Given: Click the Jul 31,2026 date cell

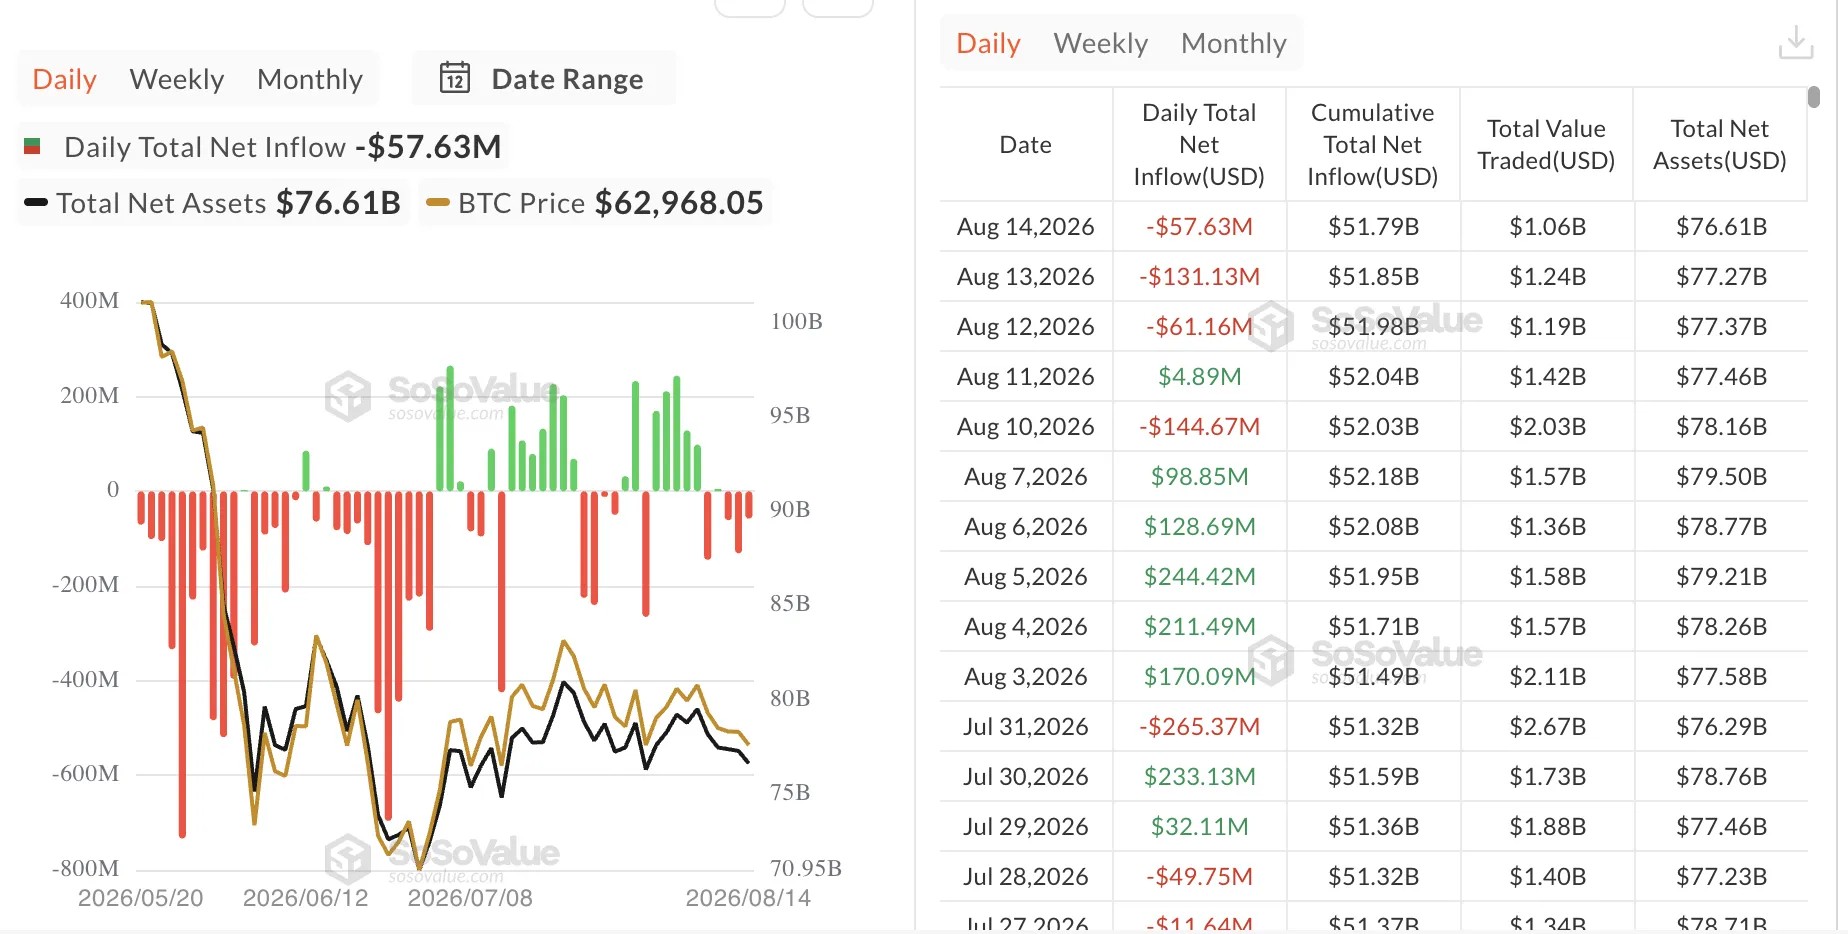Looking at the screenshot, I should [1026, 727].
